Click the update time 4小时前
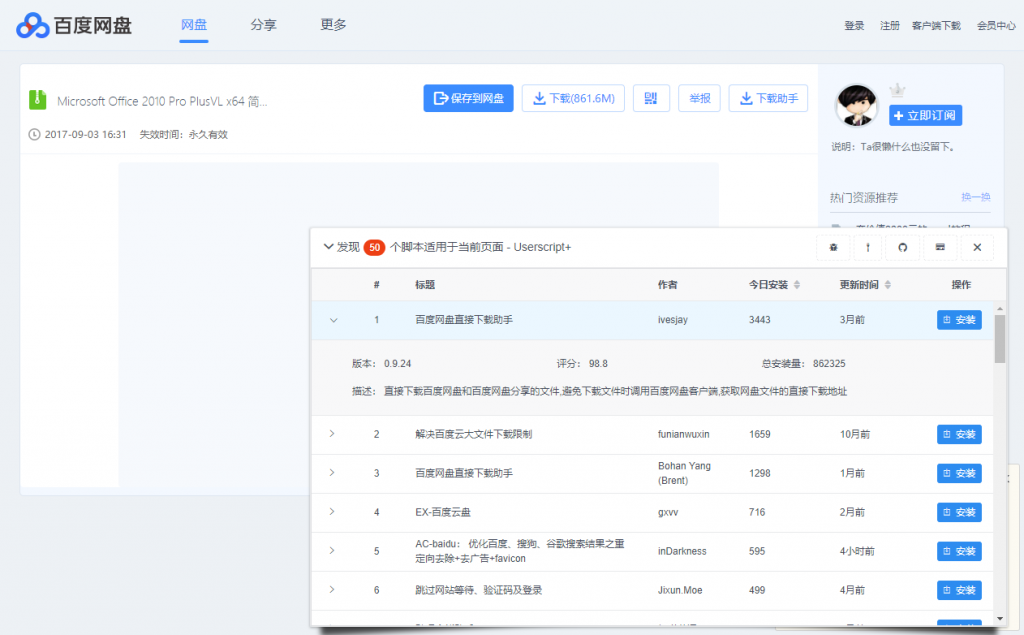 pyautogui.click(x=857, y=551)
